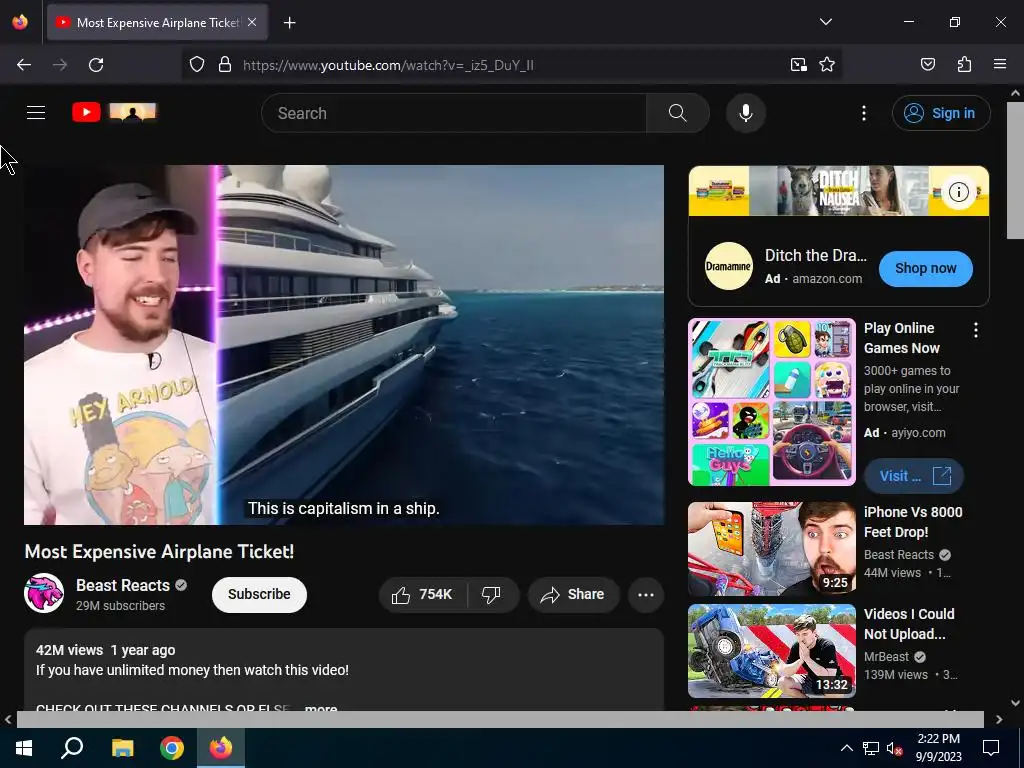
Task: Open Dramamine advertiser logo
Action: point(728,266)
